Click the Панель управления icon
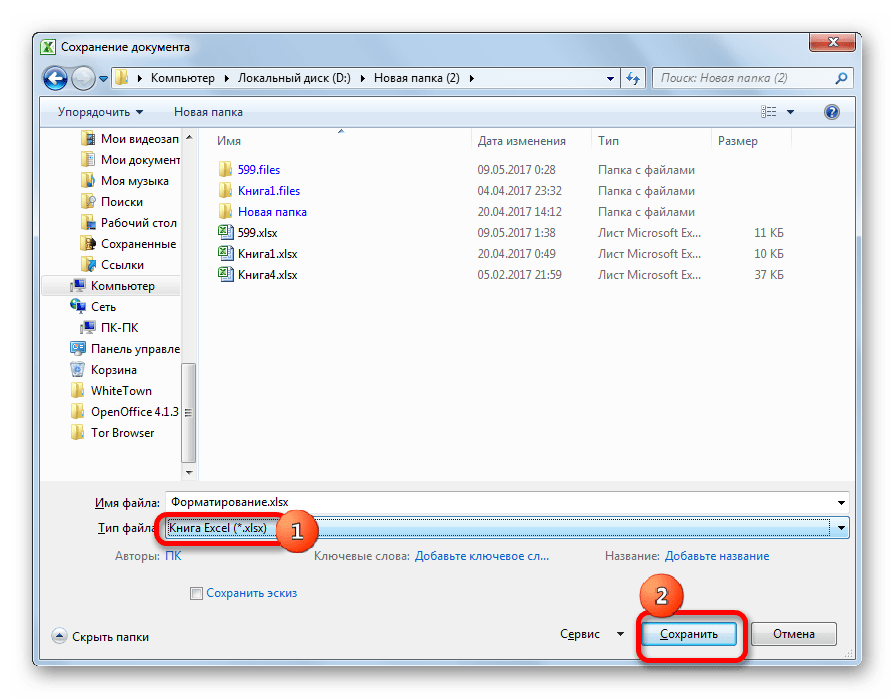 [78, 348]
